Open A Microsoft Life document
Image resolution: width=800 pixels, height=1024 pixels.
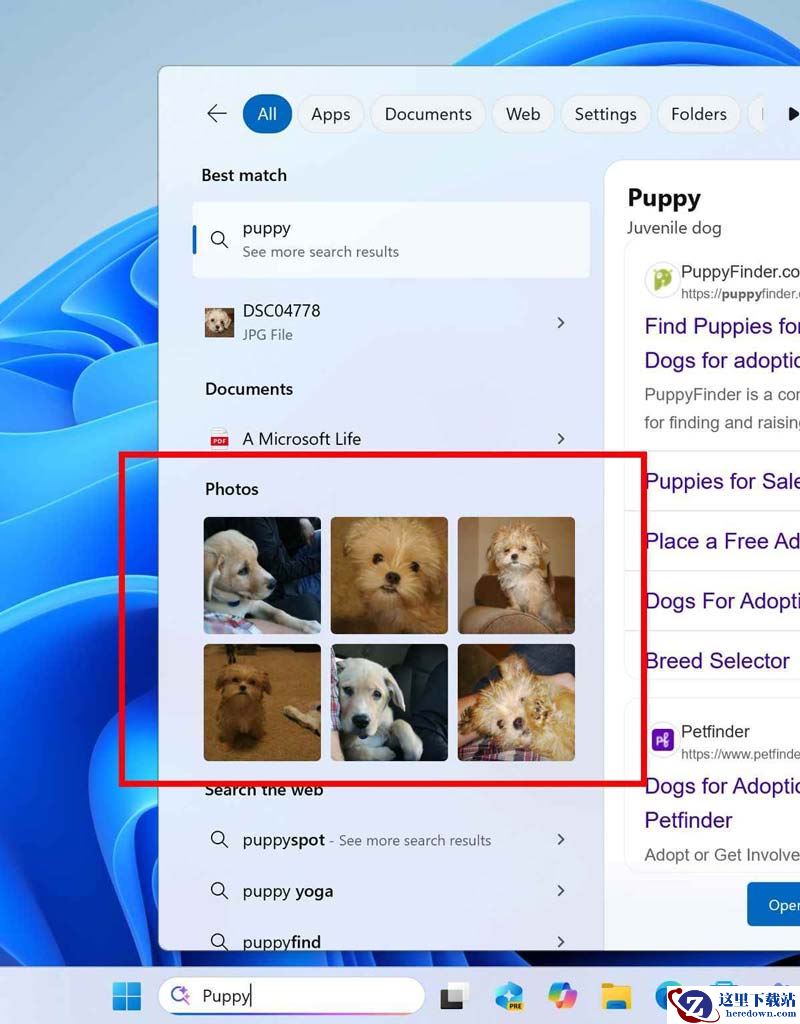pyautogui.click(x=391, y=439)
